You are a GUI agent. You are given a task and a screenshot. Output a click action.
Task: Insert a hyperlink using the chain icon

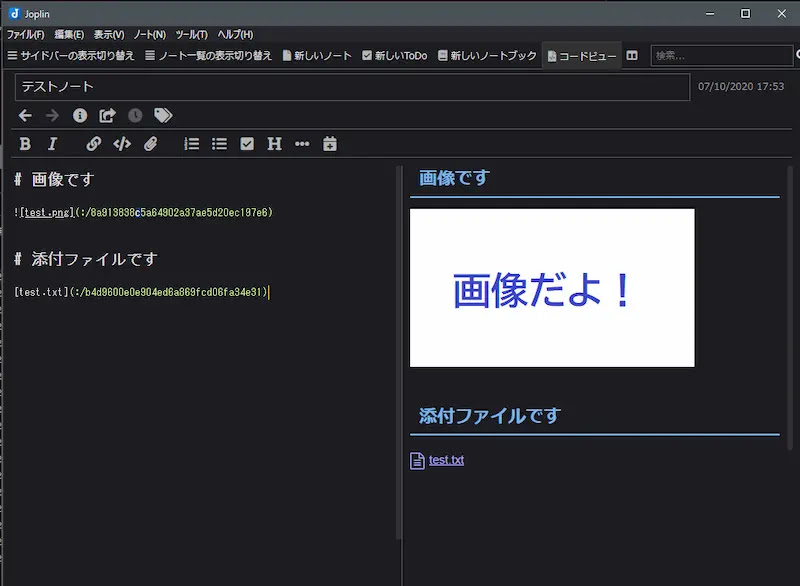[x=93, y=144]
